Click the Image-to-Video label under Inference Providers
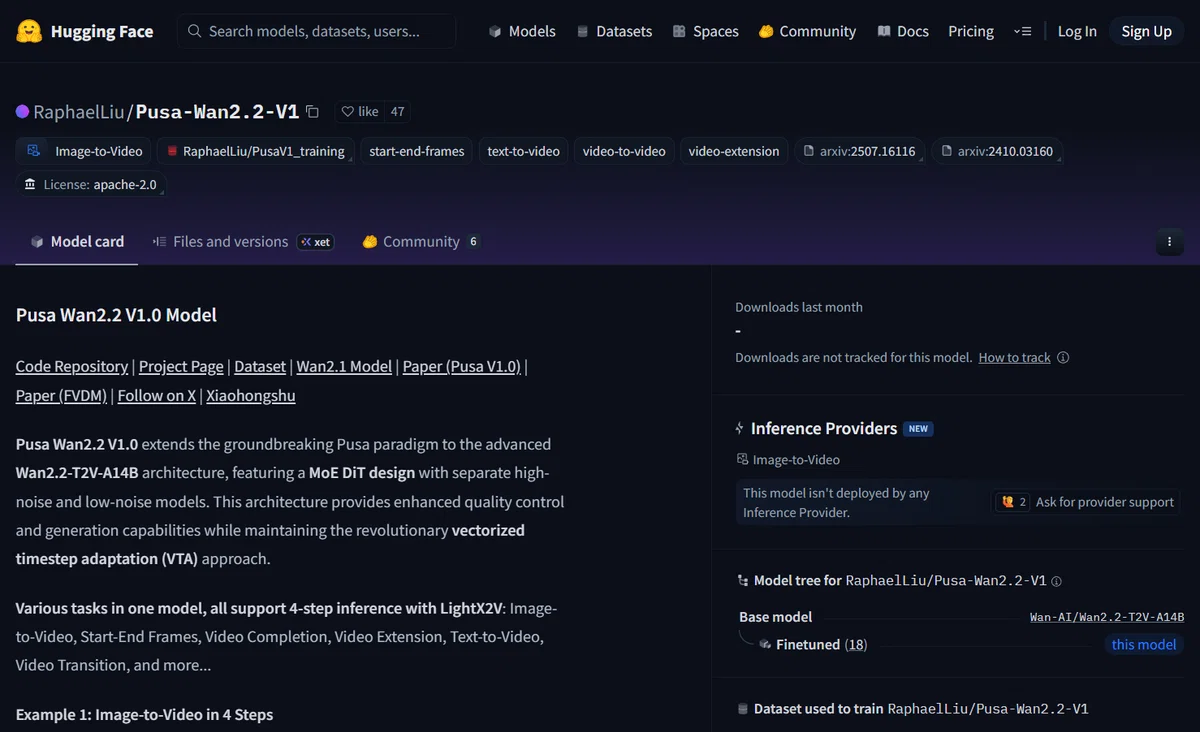 (x=796, y=460)
